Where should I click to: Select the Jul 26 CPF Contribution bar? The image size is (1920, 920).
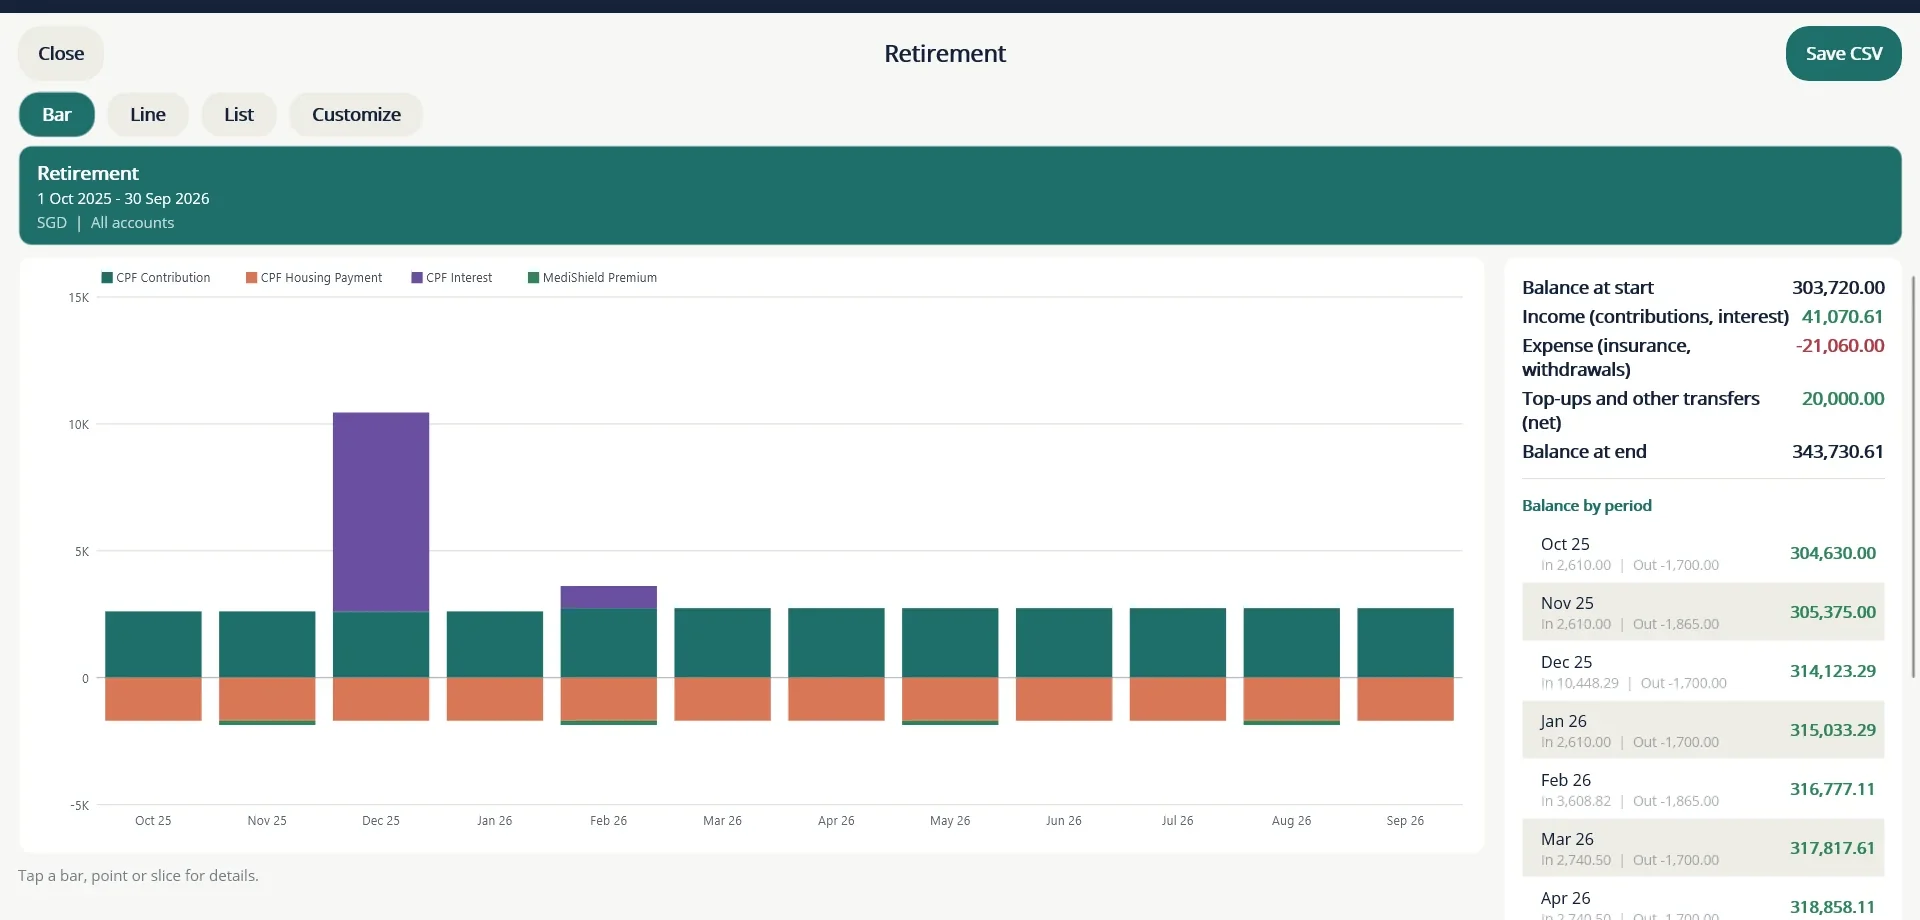(x=1178, y=643)
